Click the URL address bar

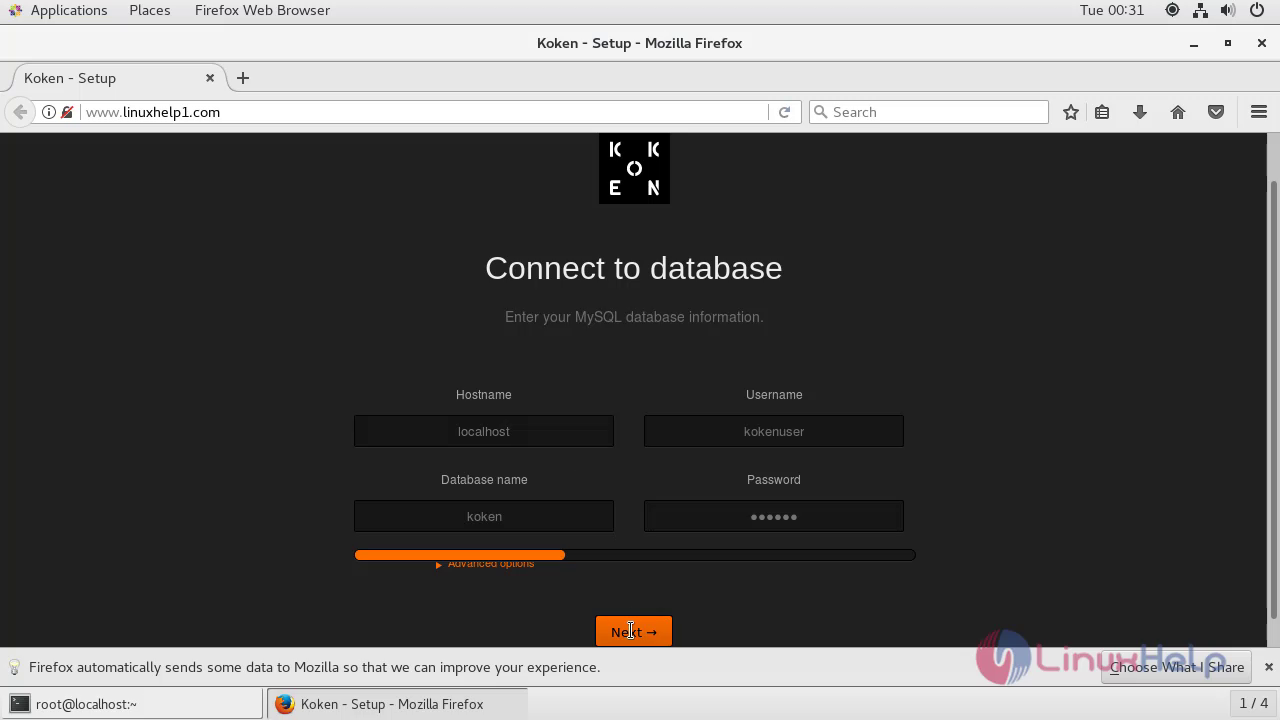[425, 112]
